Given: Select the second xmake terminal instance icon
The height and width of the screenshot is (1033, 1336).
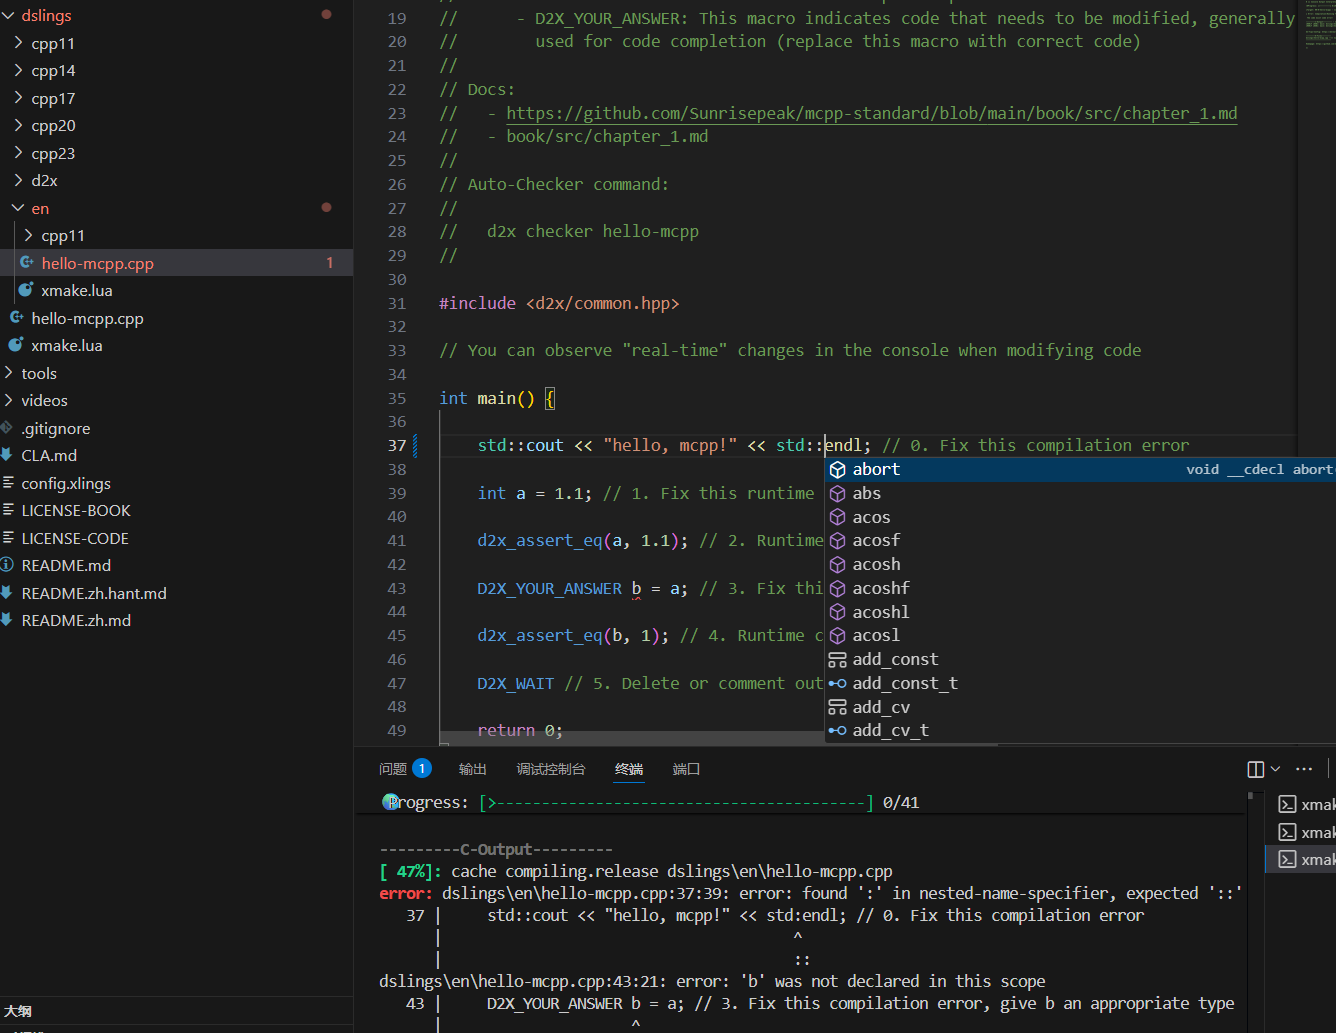Looking at the screenshot, I should tap(1288, 832).
